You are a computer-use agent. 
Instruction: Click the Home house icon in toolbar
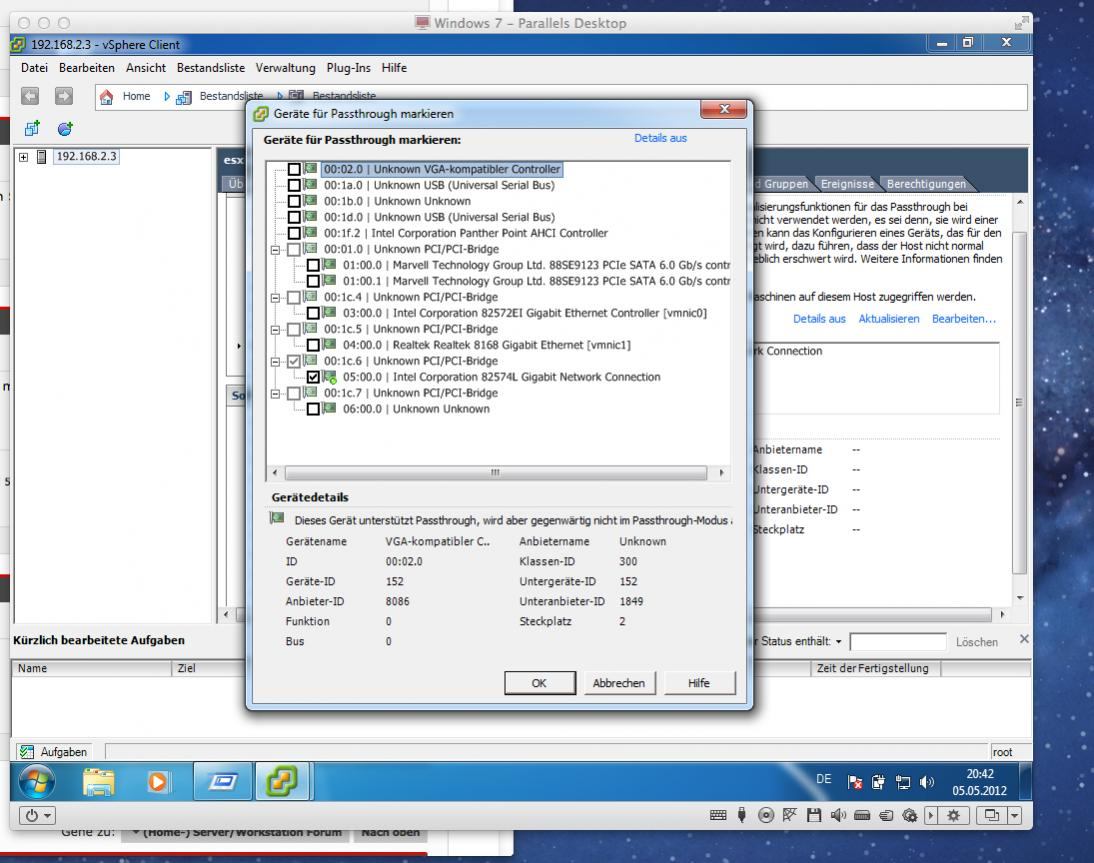[106, 96]
